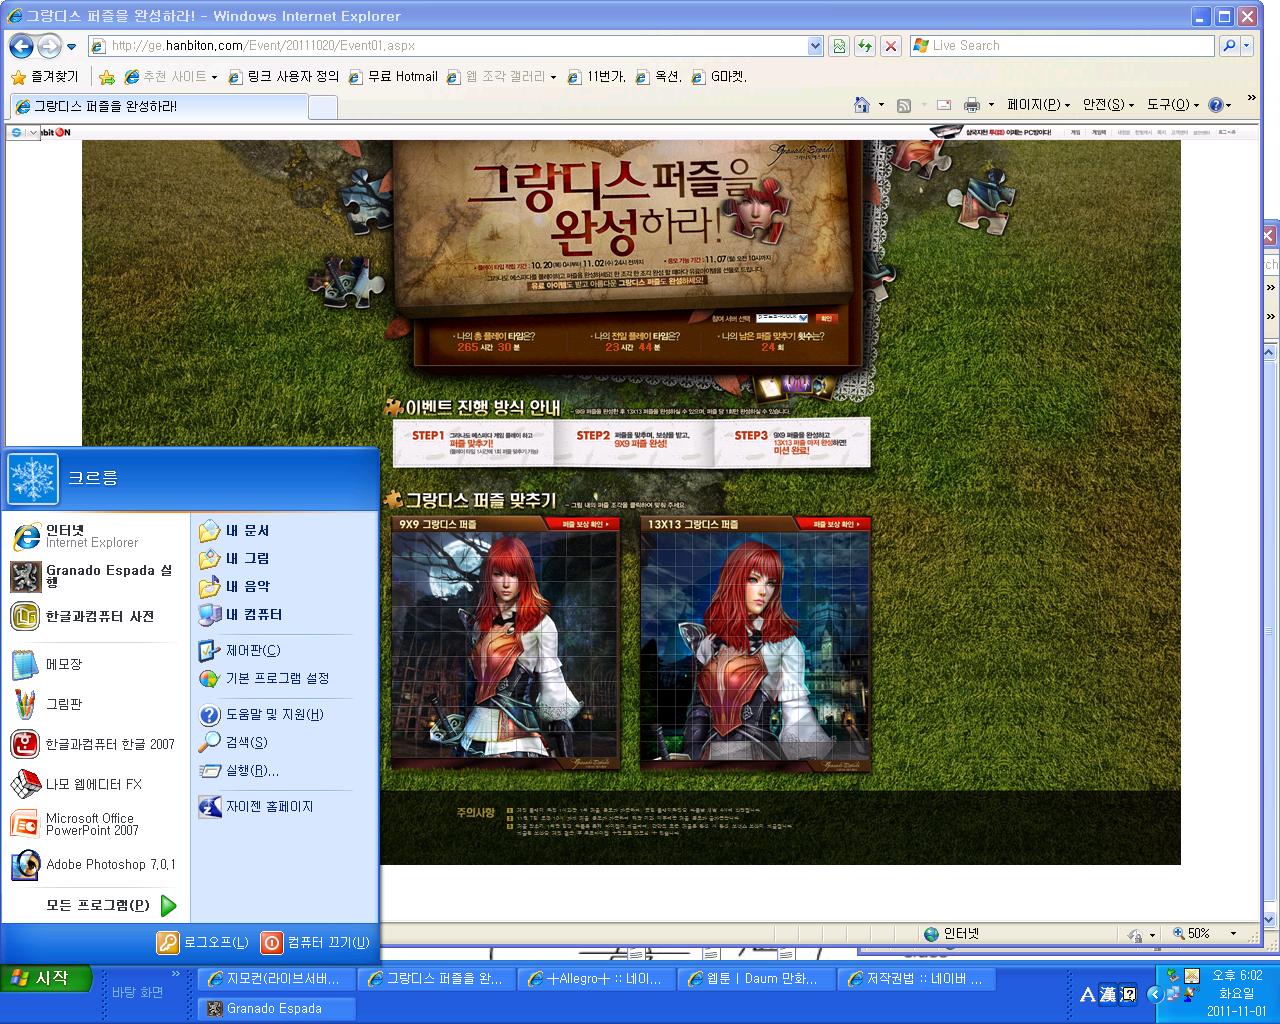Switch to Granado Espada taskbar item
1280x1024 pixels.
coord(276,1008)
